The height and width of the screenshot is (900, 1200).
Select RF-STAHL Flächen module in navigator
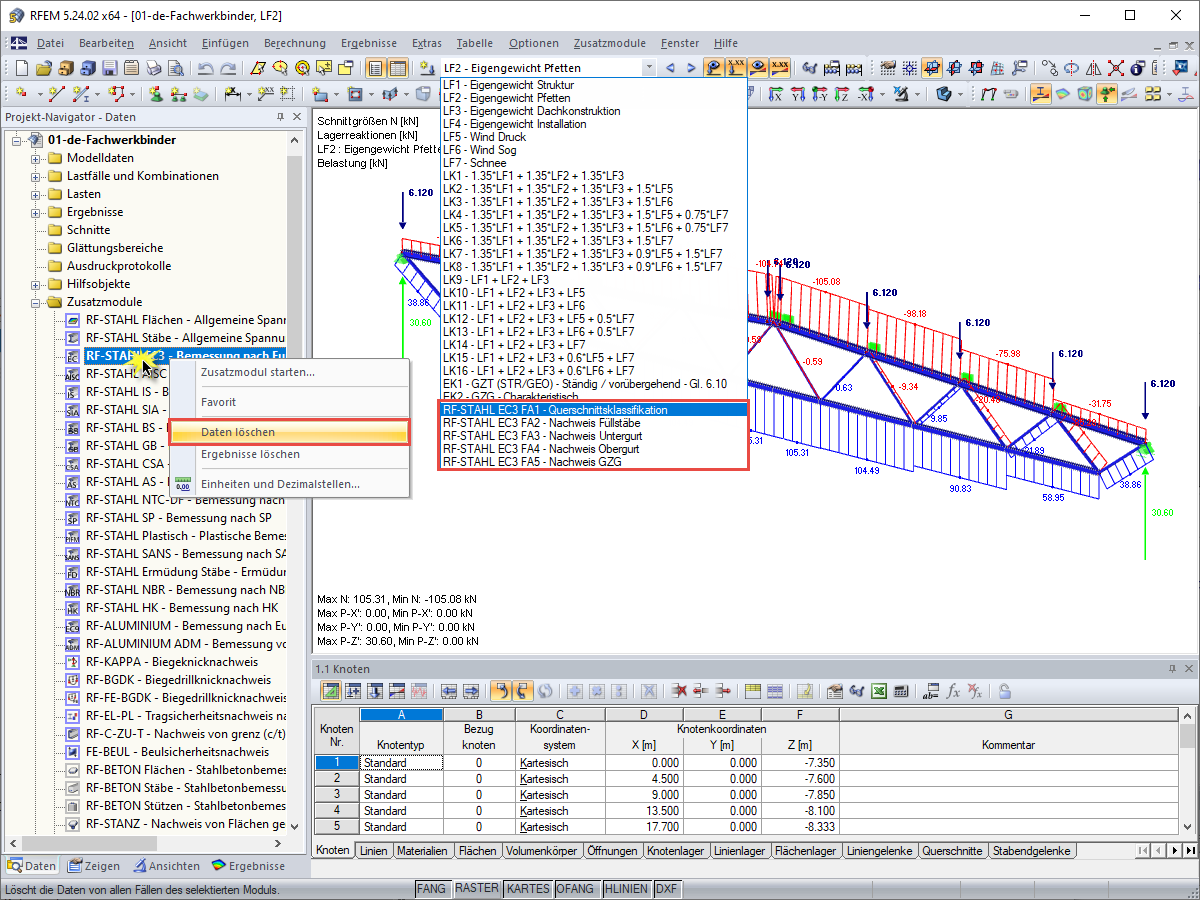tap(185, 320)
